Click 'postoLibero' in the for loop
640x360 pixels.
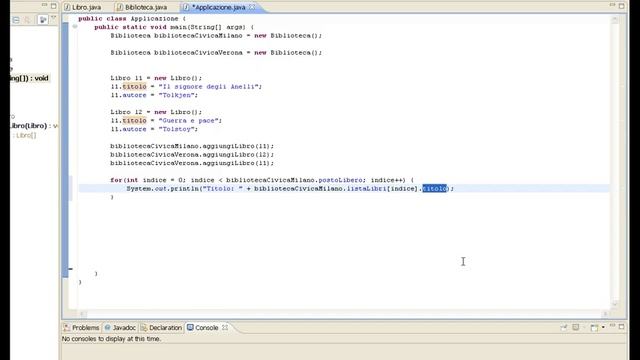click(x=340, y=180)
